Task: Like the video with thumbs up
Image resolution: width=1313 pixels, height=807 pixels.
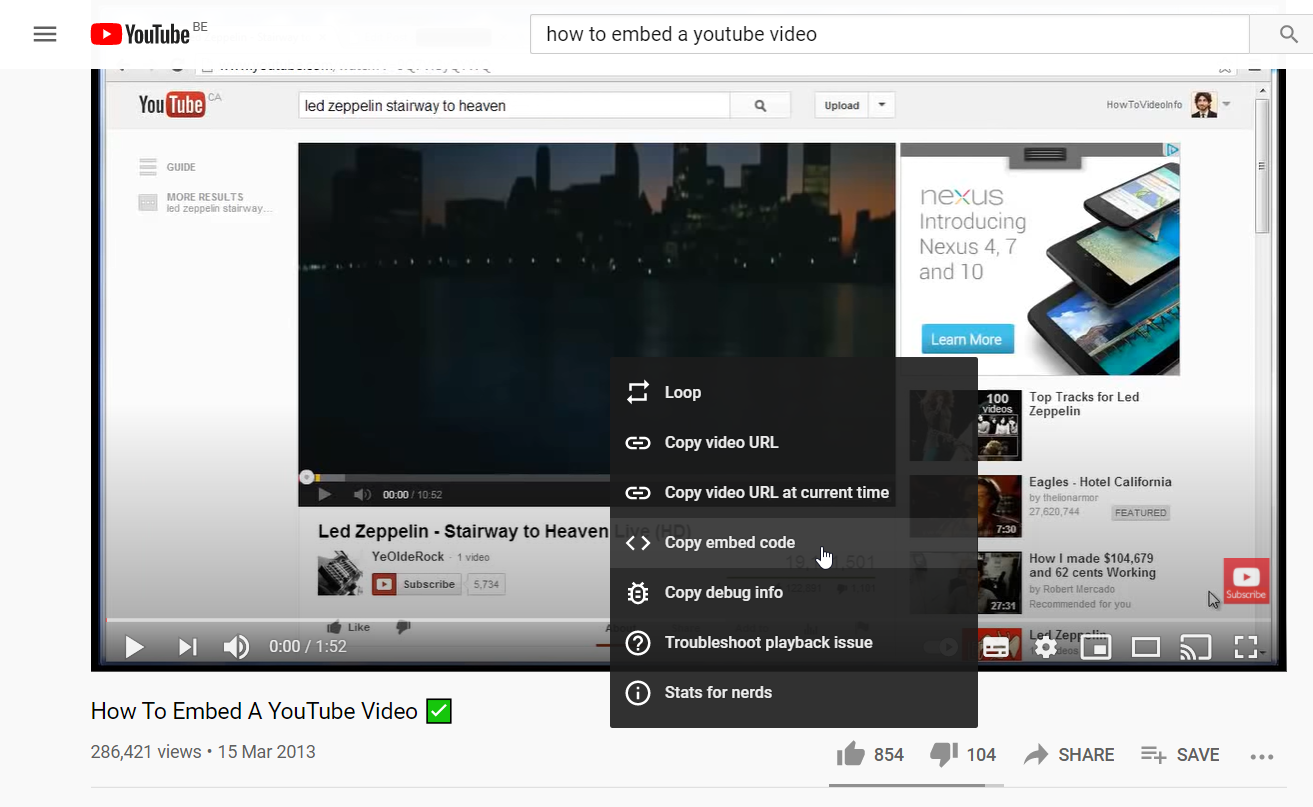Action: click(851, 755)
